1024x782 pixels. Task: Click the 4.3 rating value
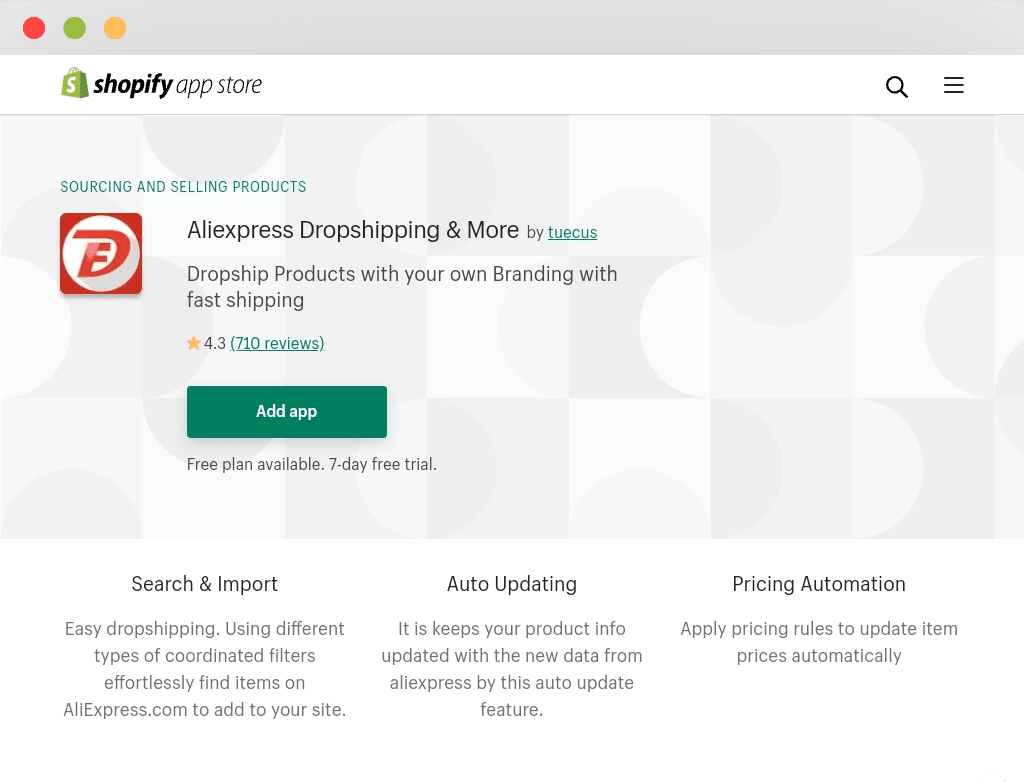pyautogui.click(x=215, y=343)
